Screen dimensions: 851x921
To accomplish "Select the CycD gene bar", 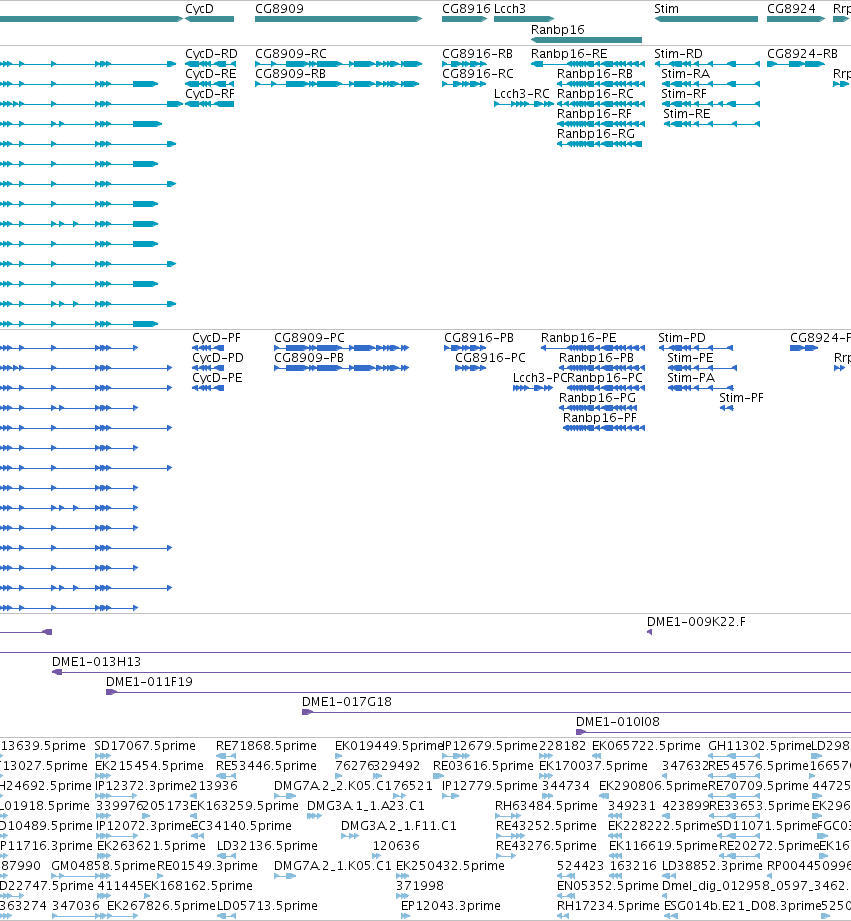I will 210,19.
